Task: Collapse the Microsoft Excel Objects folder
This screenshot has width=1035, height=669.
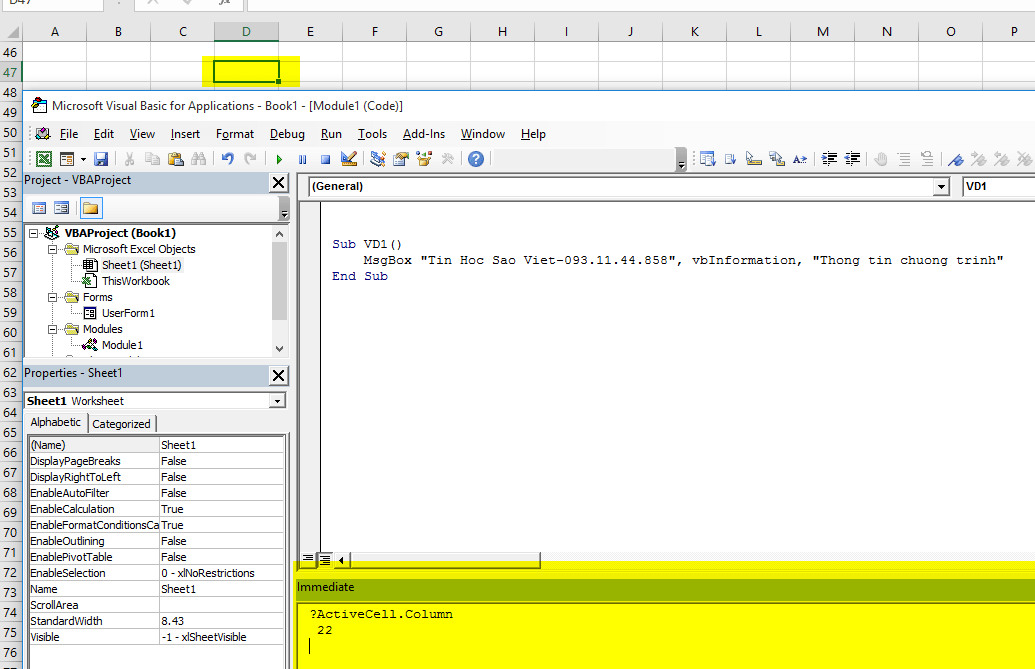Action: pyautogui.click(x=52, y=249)
